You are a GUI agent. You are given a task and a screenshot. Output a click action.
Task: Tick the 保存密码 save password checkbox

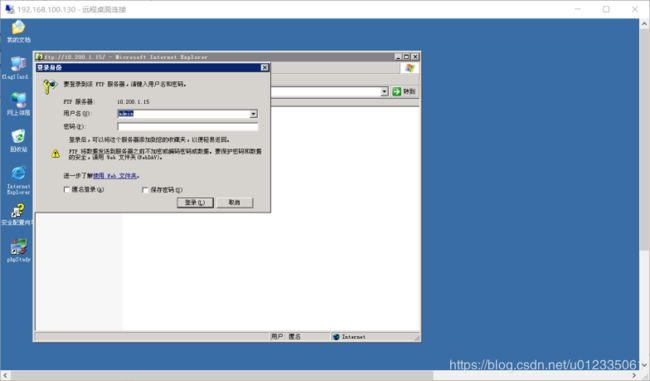[145, 190]
